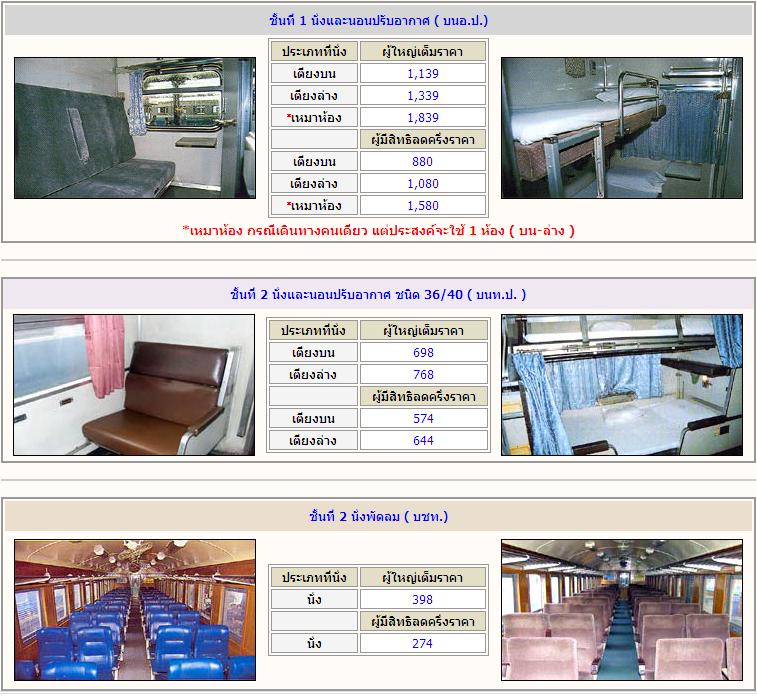Click ผู้มีสิทธิลดครึ่งราคา header in 36/40 table
The width and height of the screenshot is (757, 697).
pos(423,396)
